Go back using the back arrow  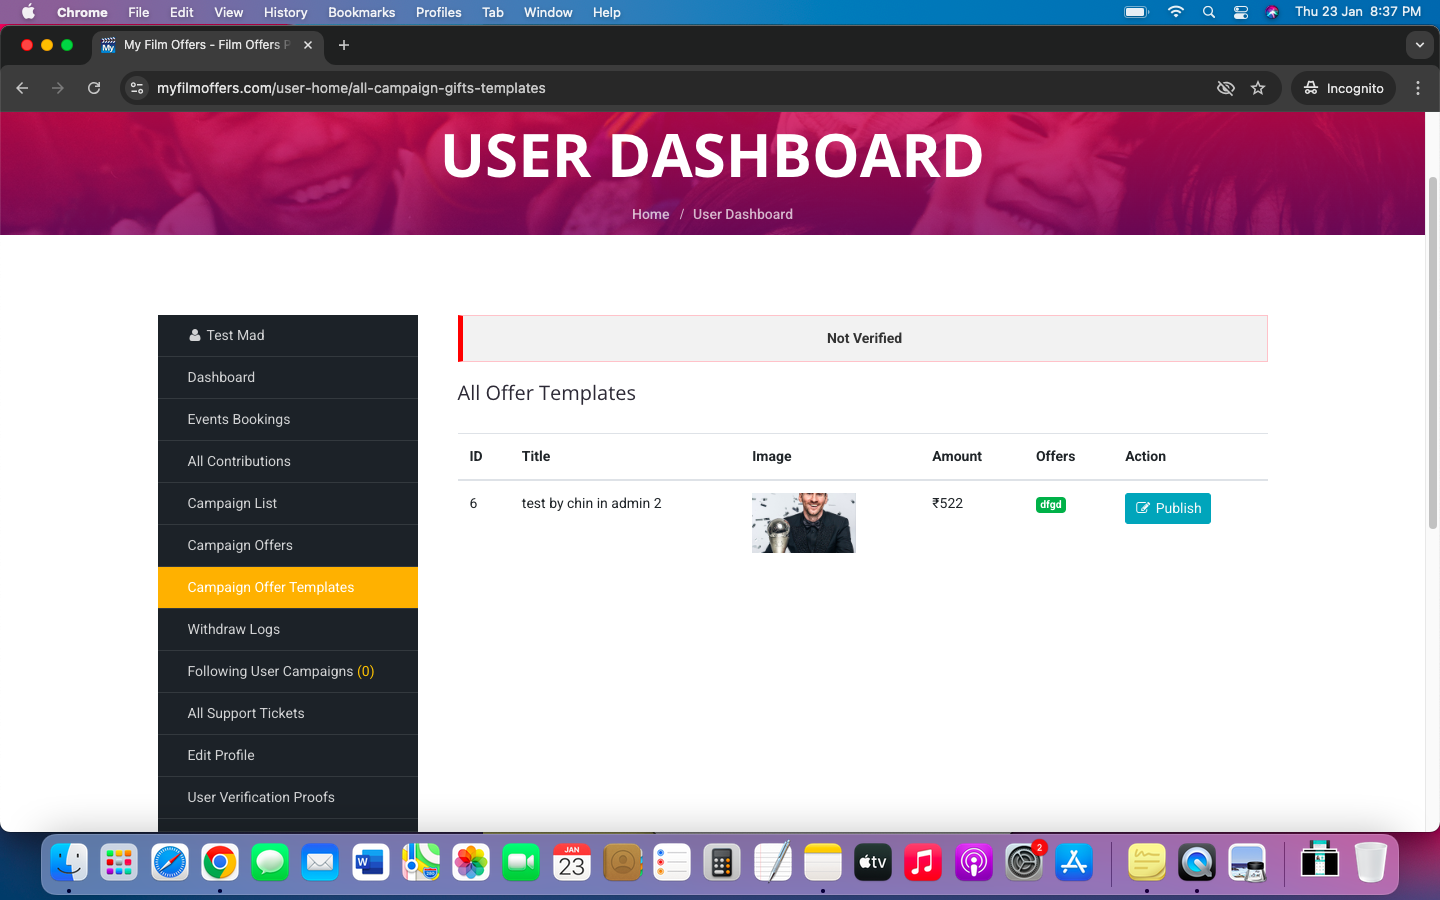click(x=22, y=88)
